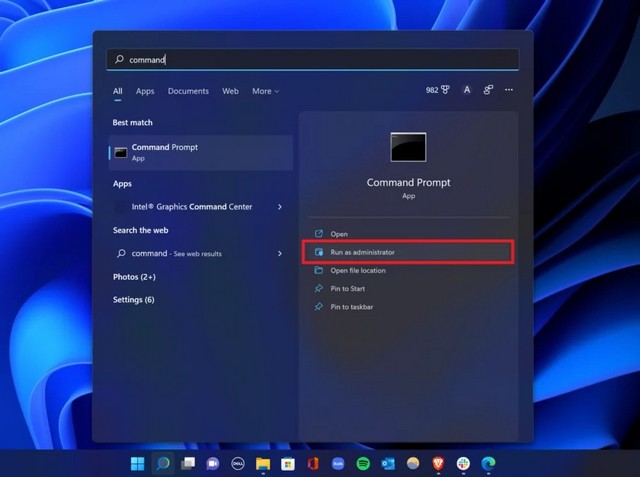
Task: Click the search box containing 'command'
Action: (312, 60)
